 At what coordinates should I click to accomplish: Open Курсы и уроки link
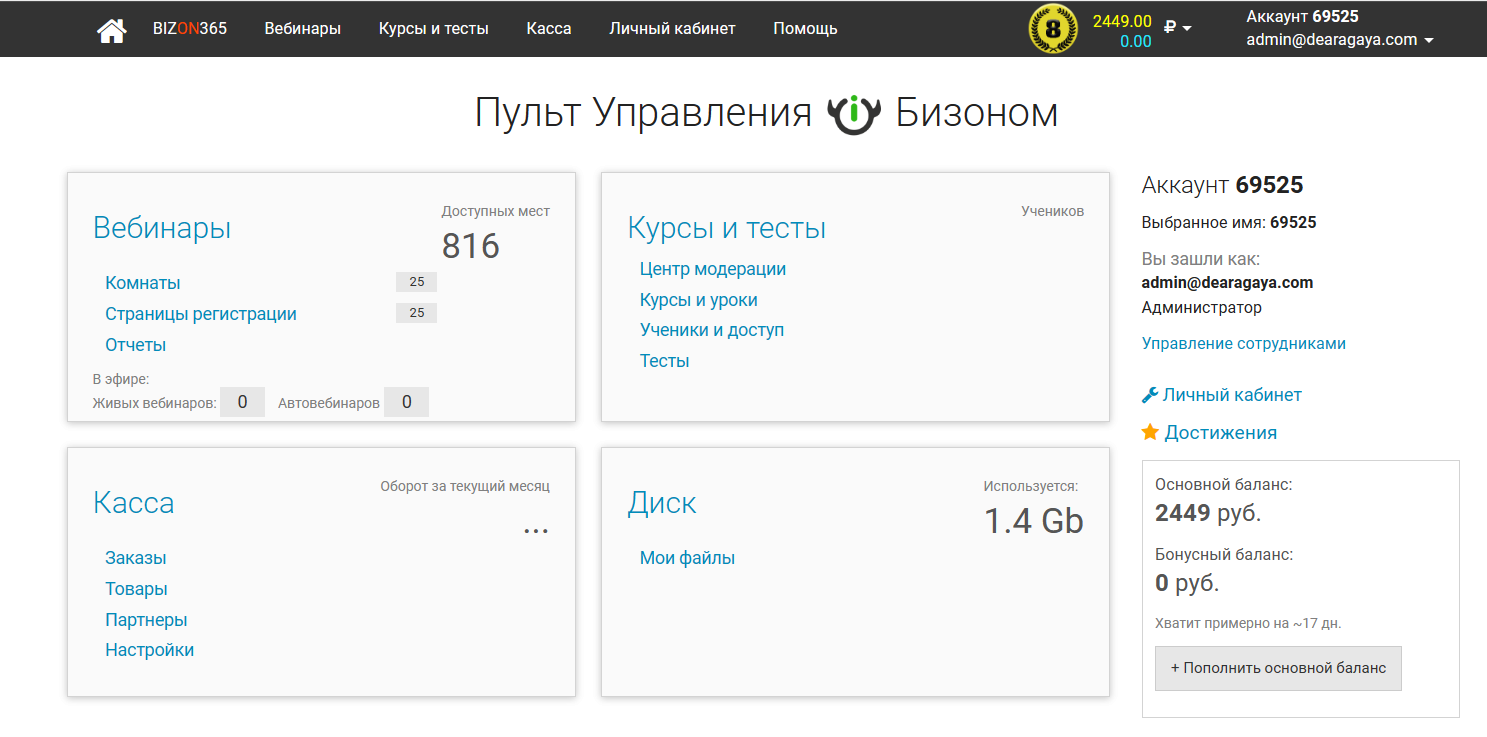point(699,300)
